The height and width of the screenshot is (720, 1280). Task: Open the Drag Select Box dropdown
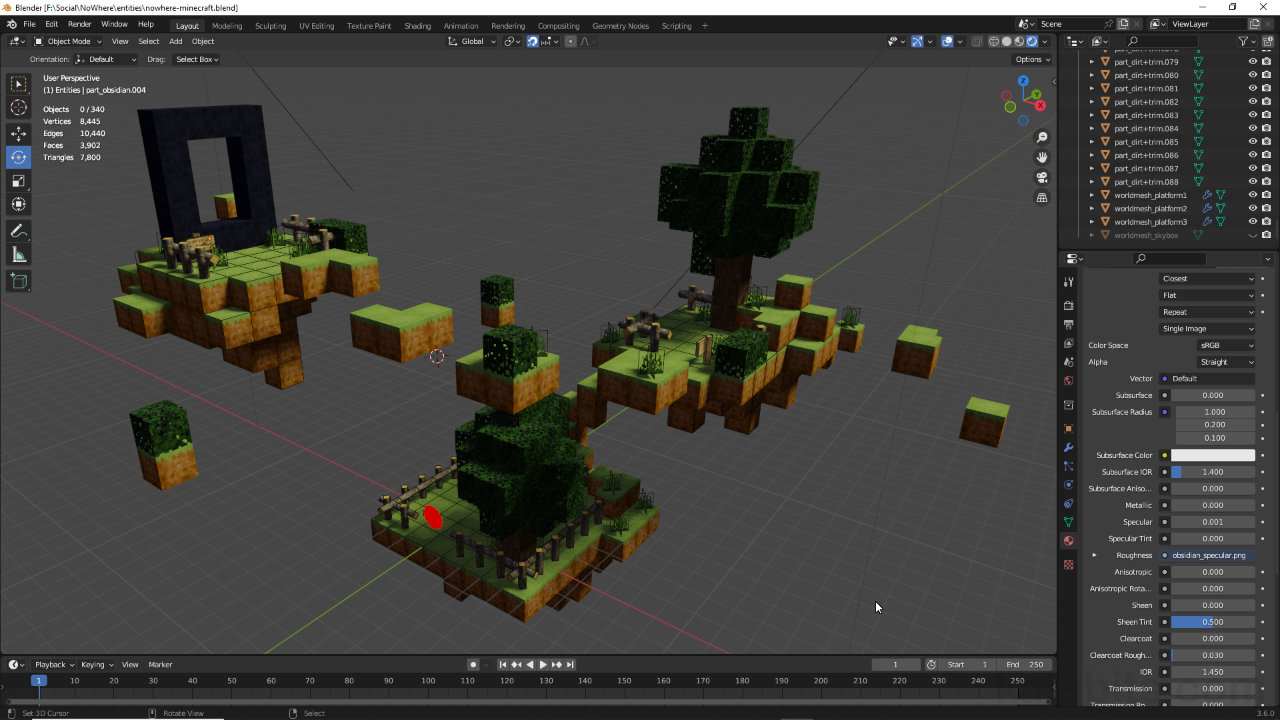click(x=196, y=59)
